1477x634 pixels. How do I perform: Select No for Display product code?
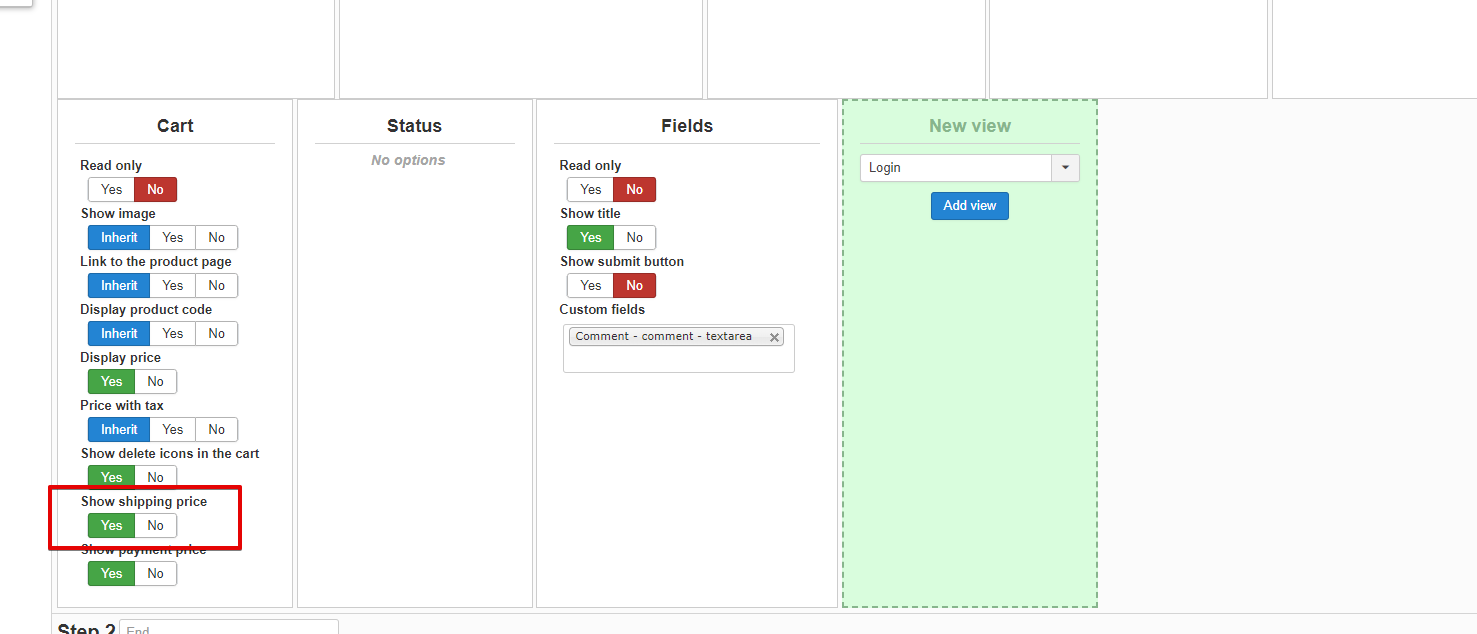click(216, 334)
